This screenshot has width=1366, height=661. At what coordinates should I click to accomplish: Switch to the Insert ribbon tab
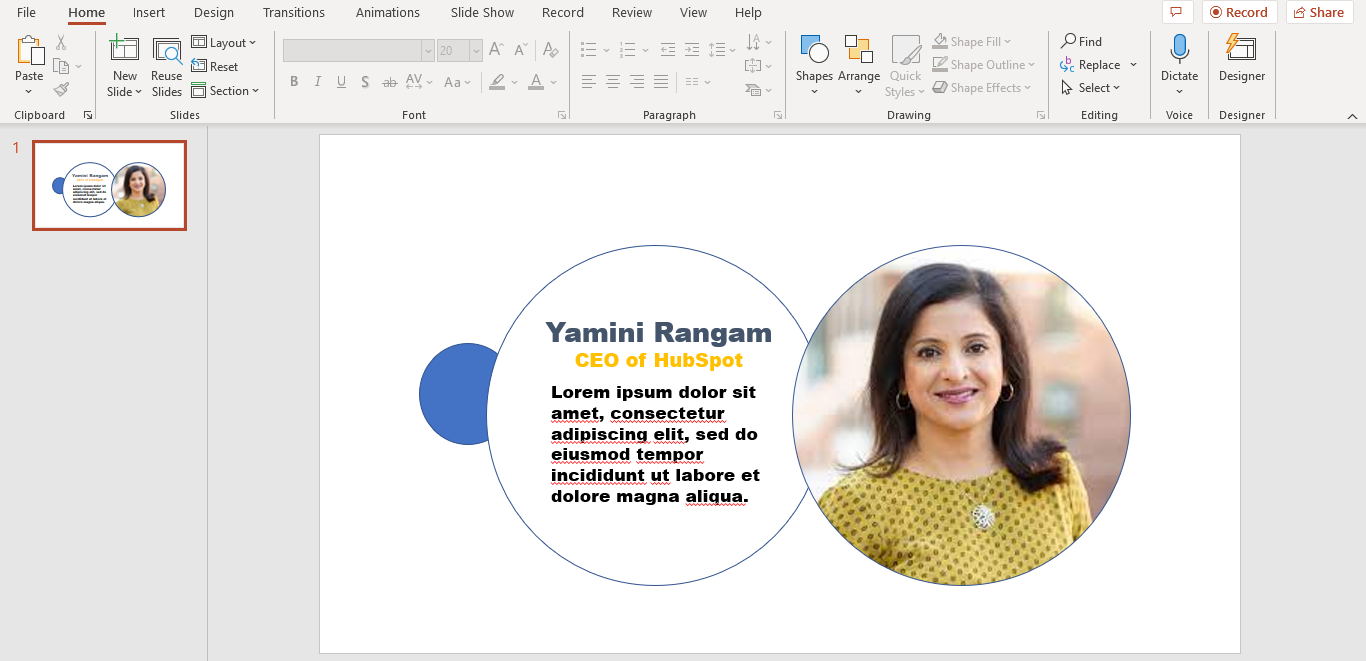(148, 12)
